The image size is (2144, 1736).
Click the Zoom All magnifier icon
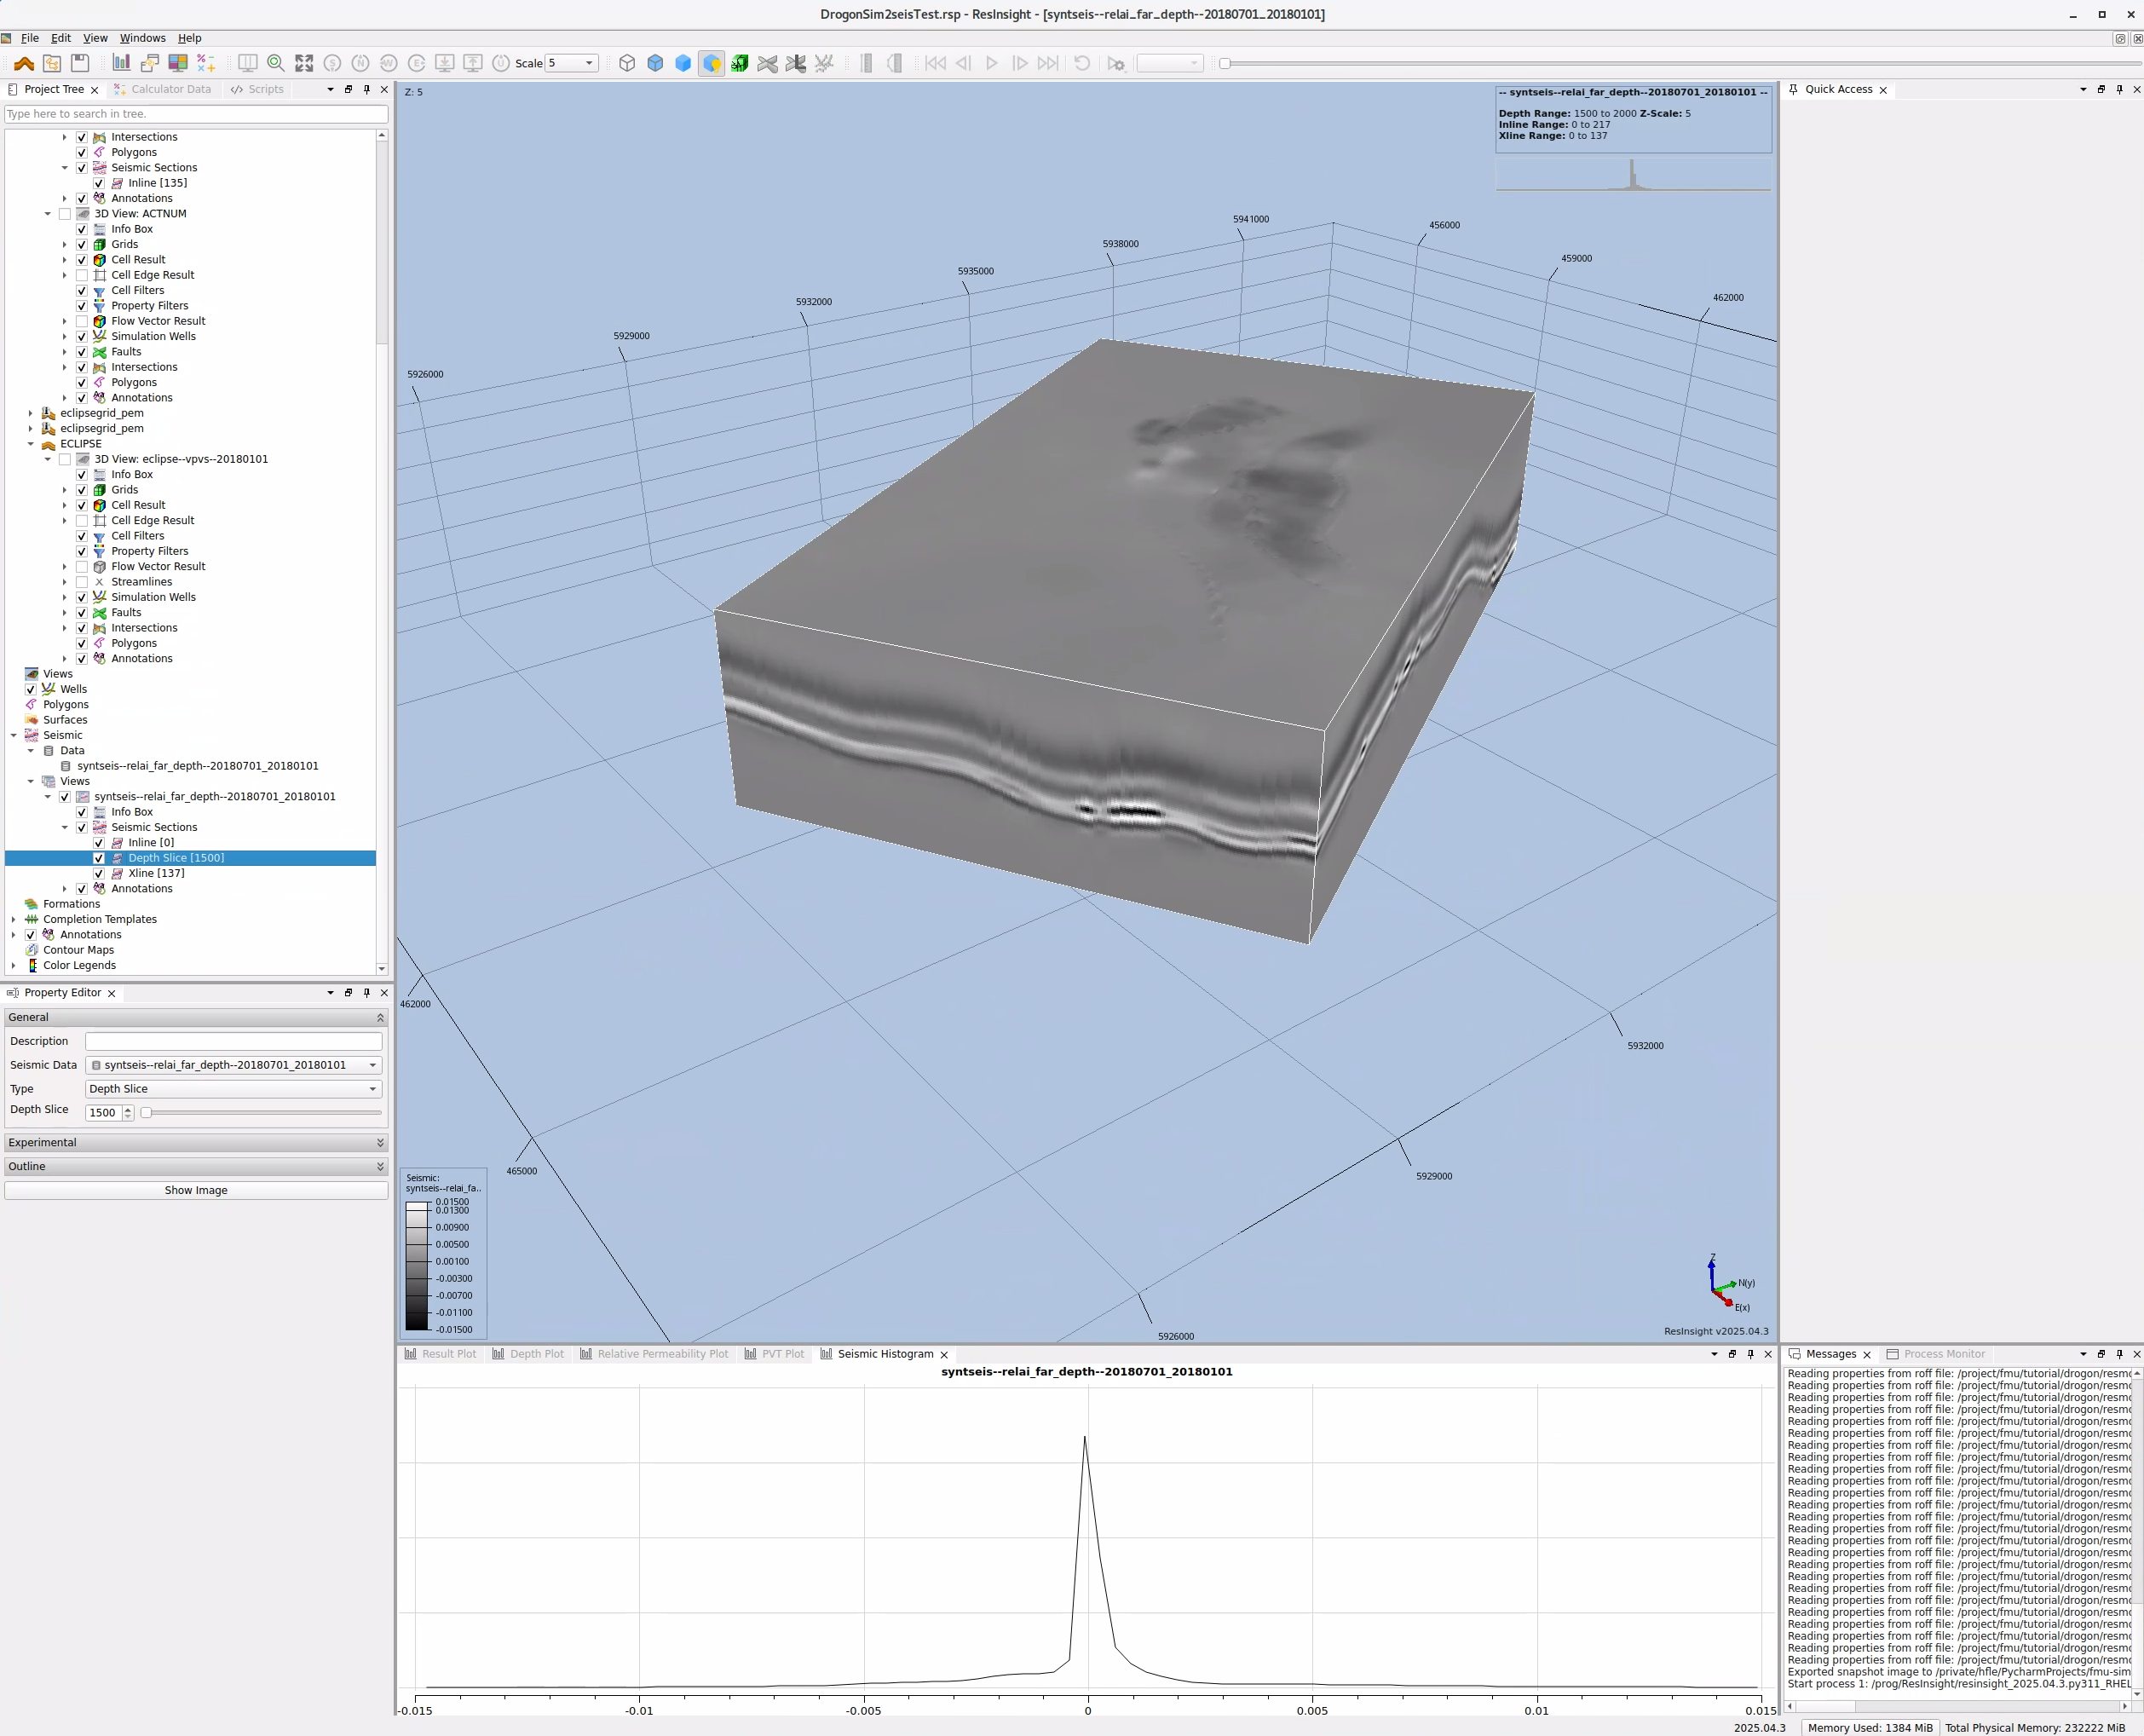click(276, 63)
